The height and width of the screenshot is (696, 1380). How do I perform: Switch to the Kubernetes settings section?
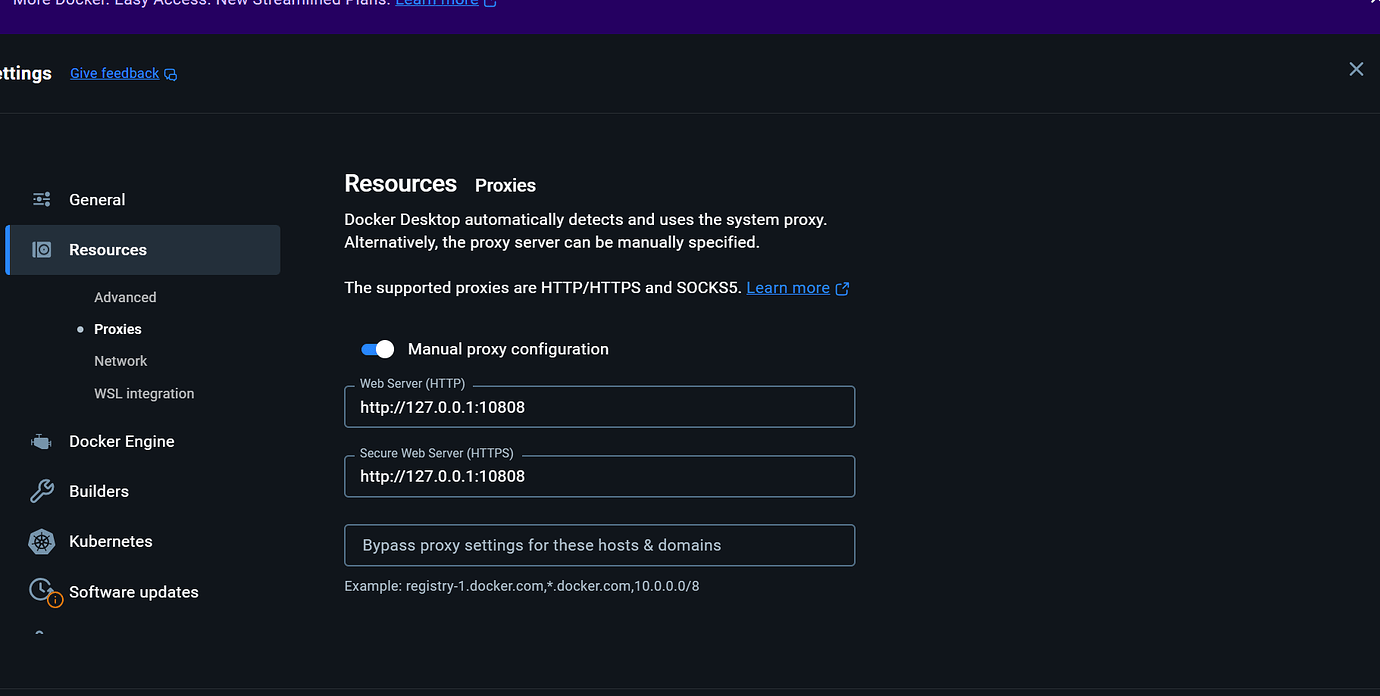[x=110, y=542]
